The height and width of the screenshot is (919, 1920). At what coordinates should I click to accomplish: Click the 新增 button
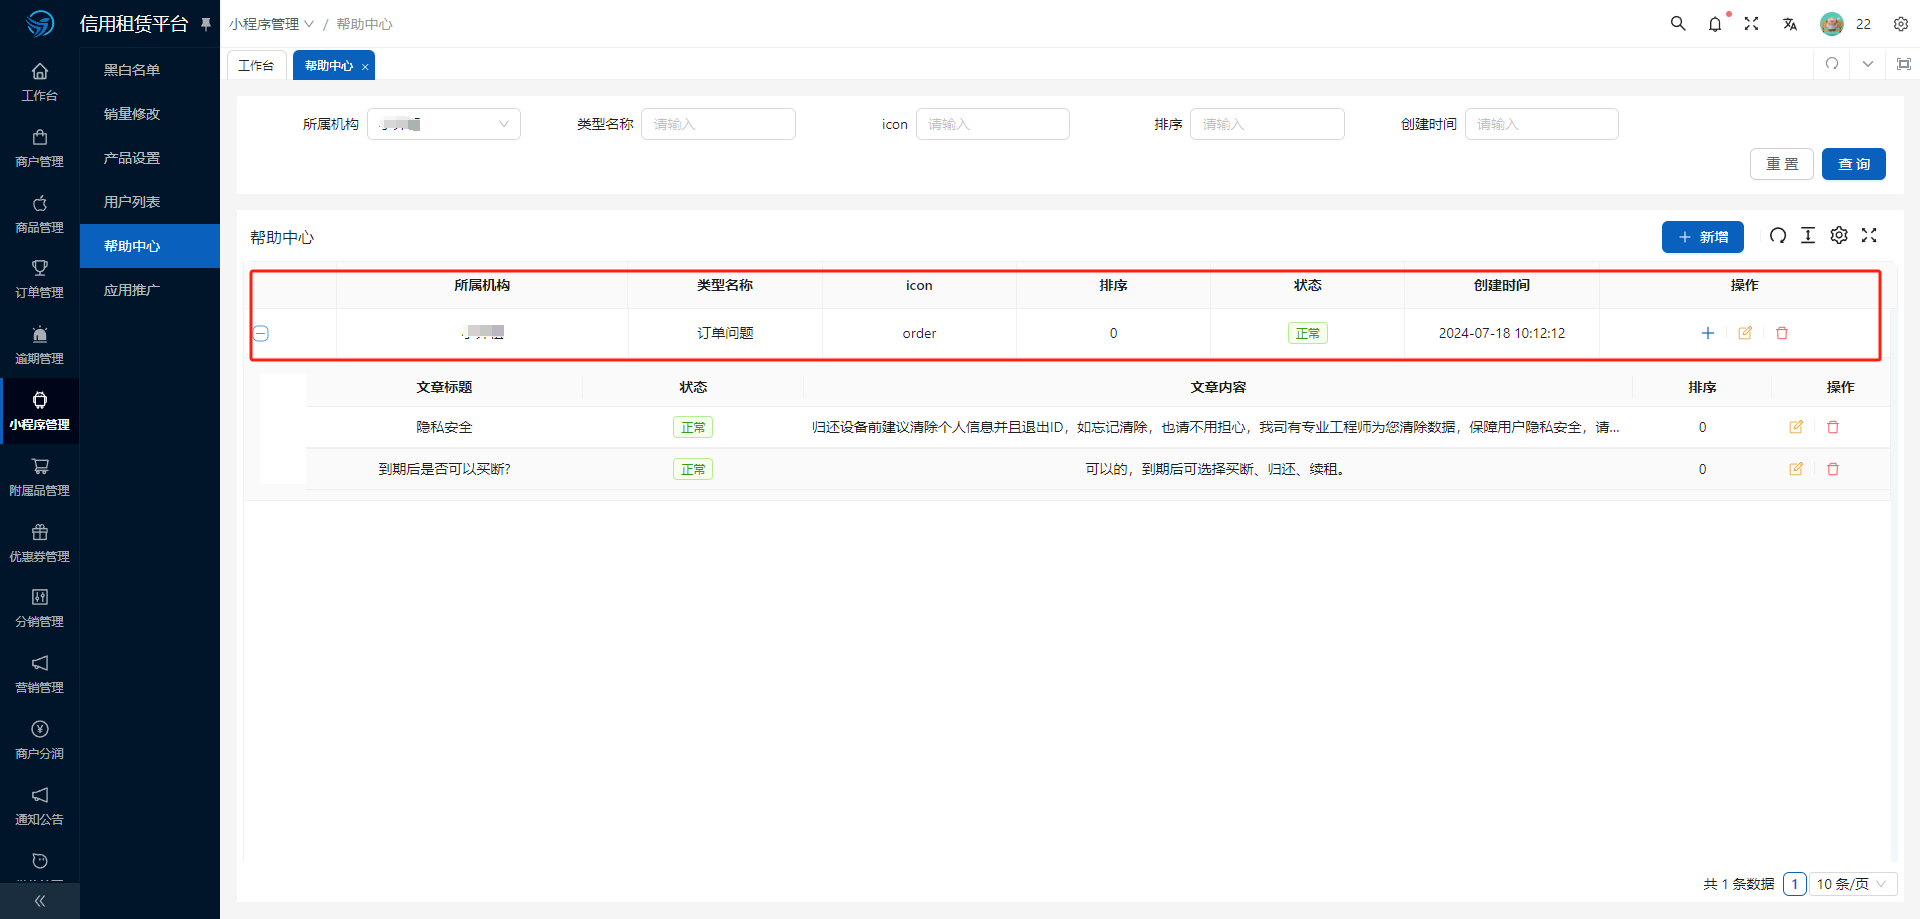pos(1703,237)
